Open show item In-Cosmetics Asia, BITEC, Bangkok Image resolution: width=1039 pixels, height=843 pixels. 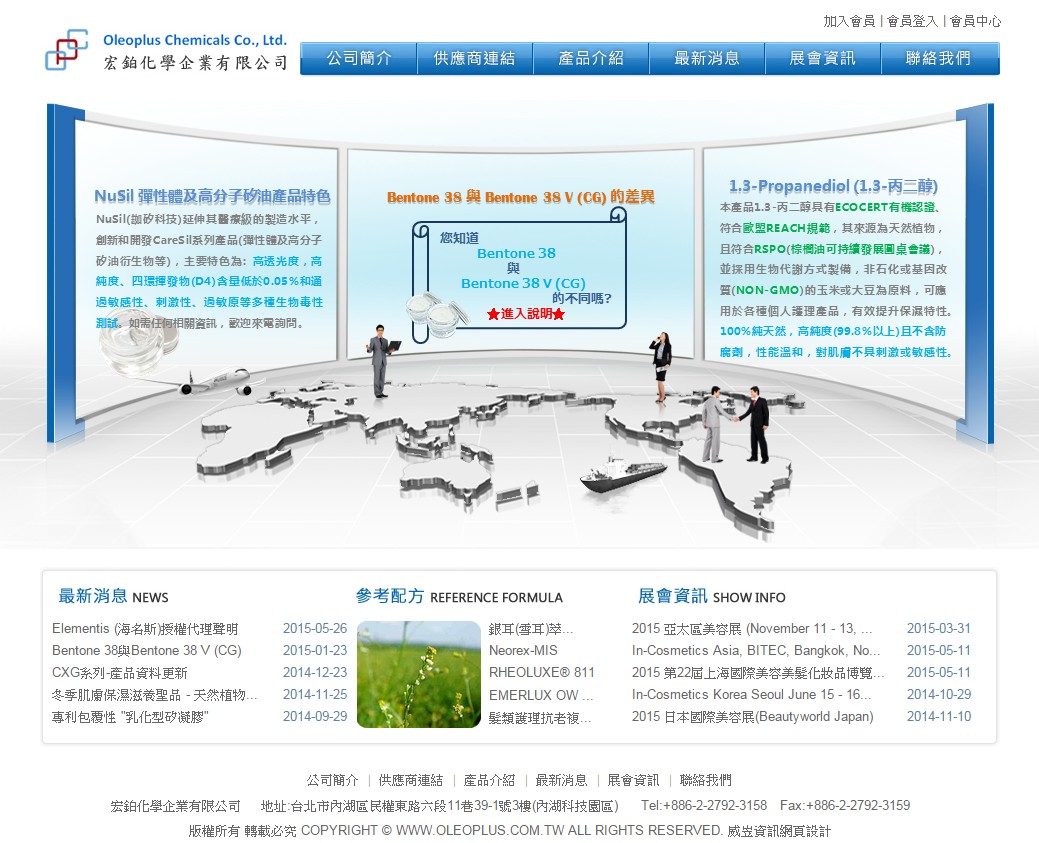click(756, 650)
